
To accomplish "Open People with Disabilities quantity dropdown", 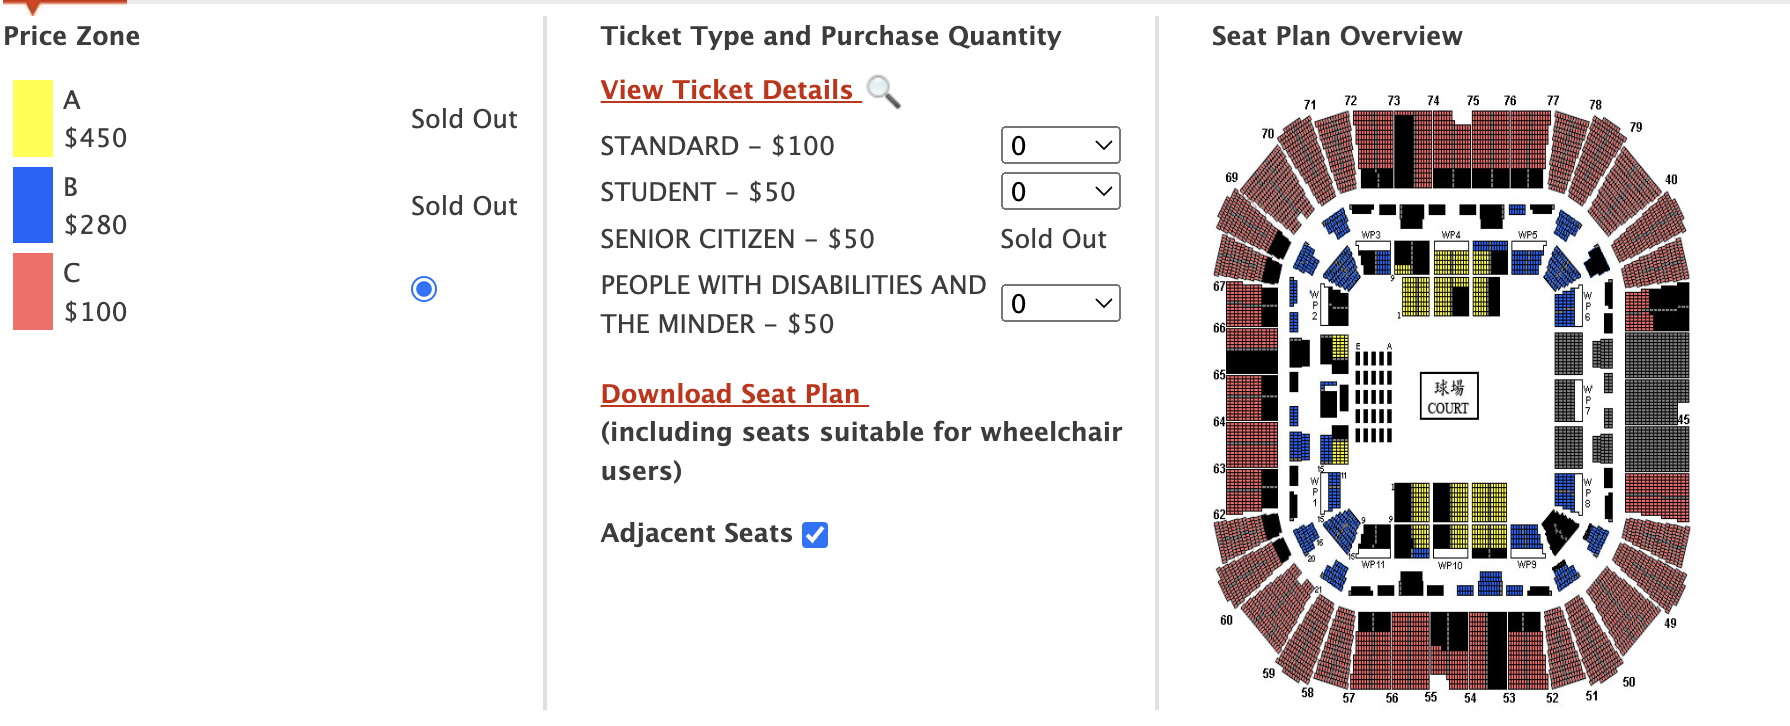I will pos(1060,303).
